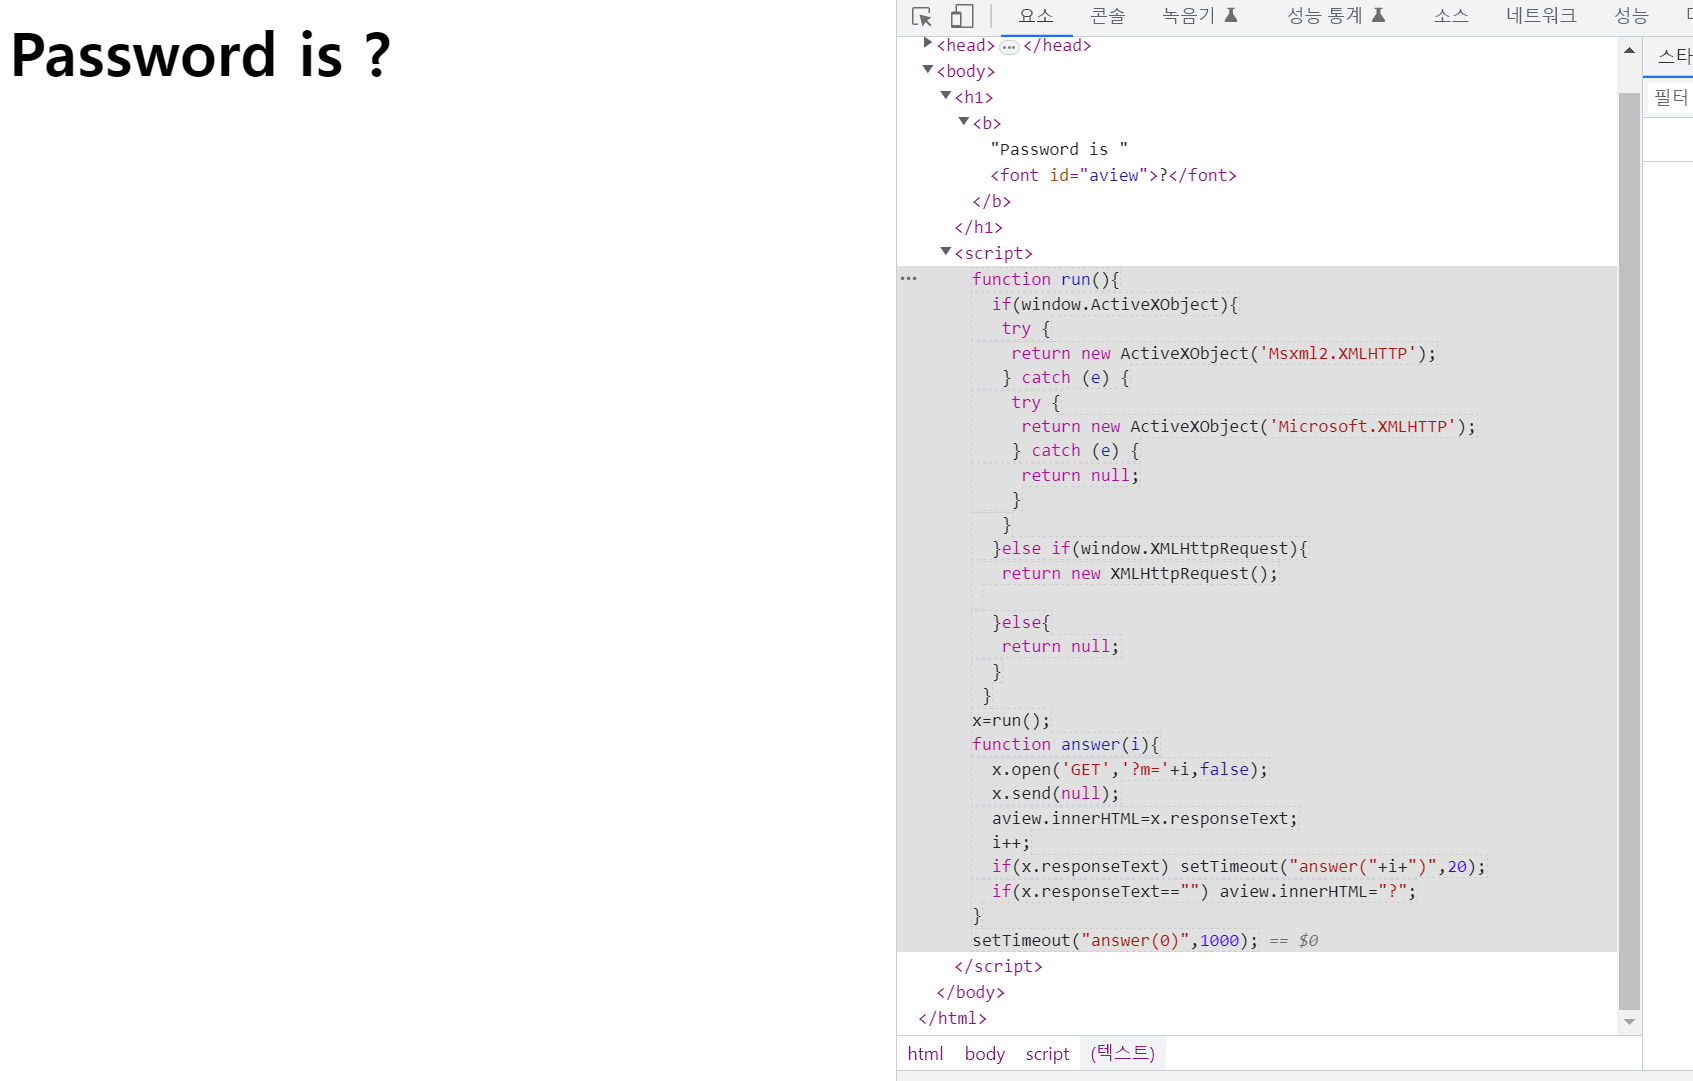Click script in the breadcrumb bar
Viewport: 1693px width, 1081px height.
coord(1047,1054)
